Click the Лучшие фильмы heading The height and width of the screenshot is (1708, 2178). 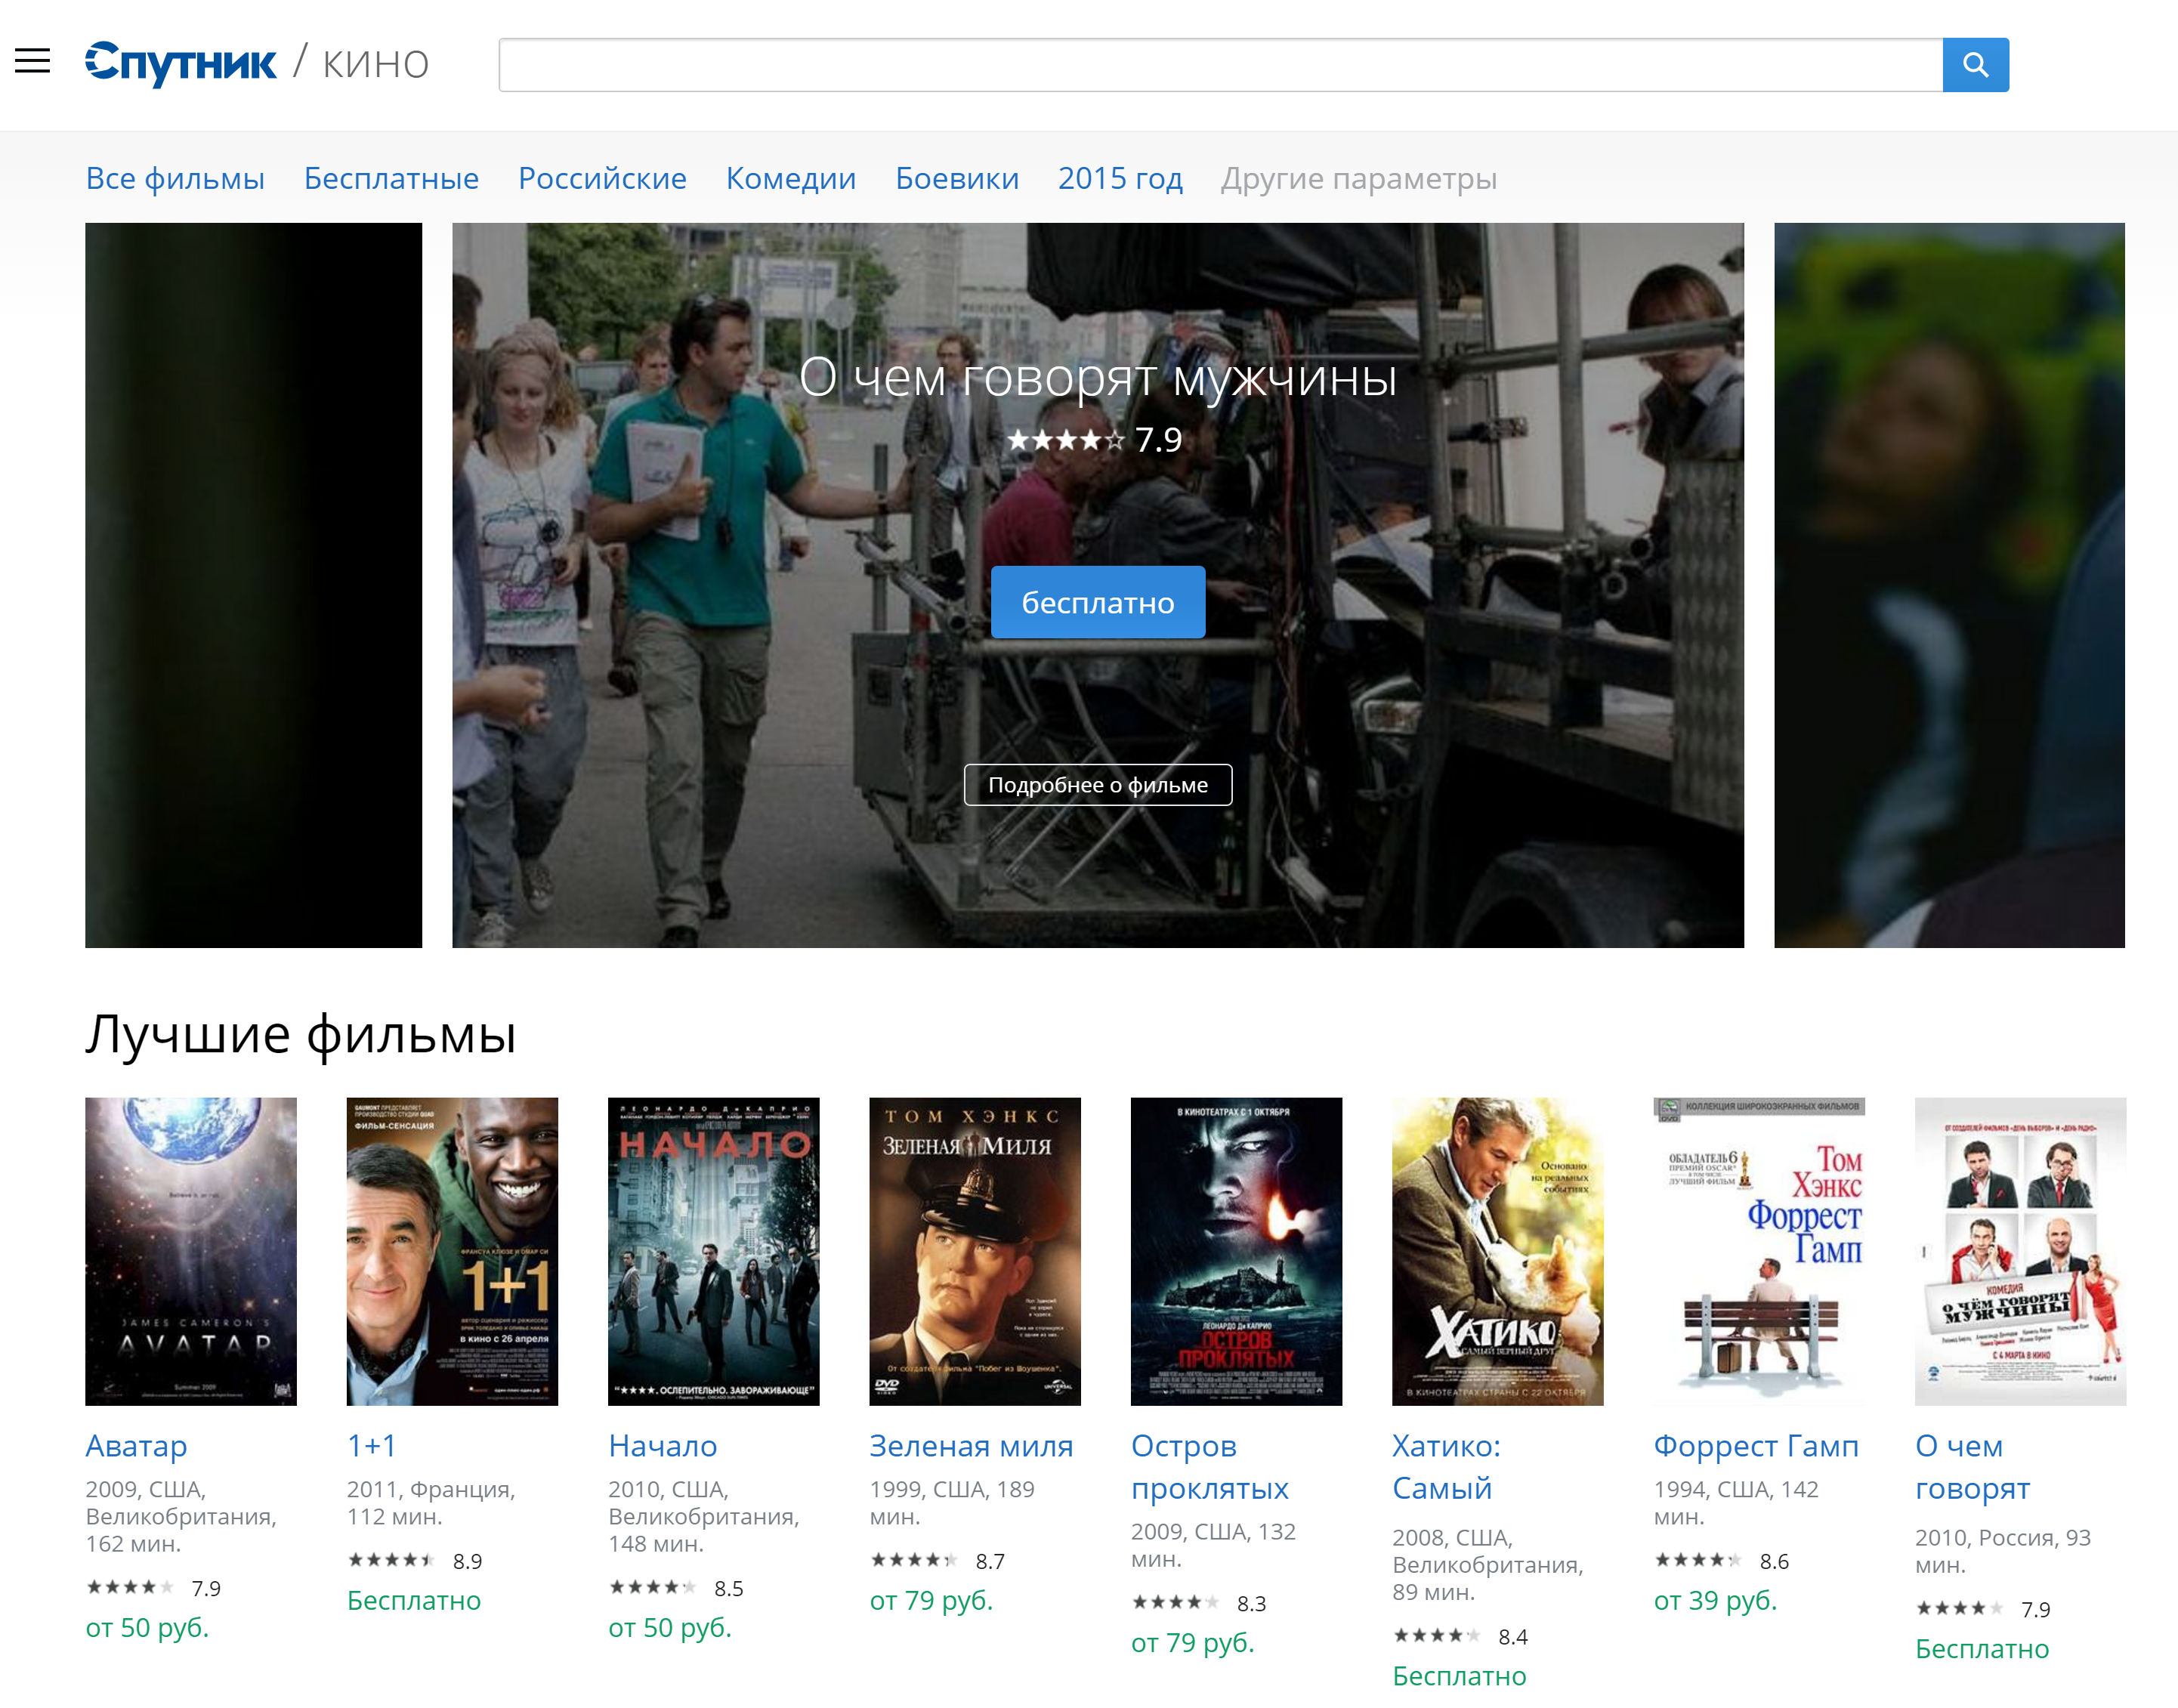pos(301,1034)
